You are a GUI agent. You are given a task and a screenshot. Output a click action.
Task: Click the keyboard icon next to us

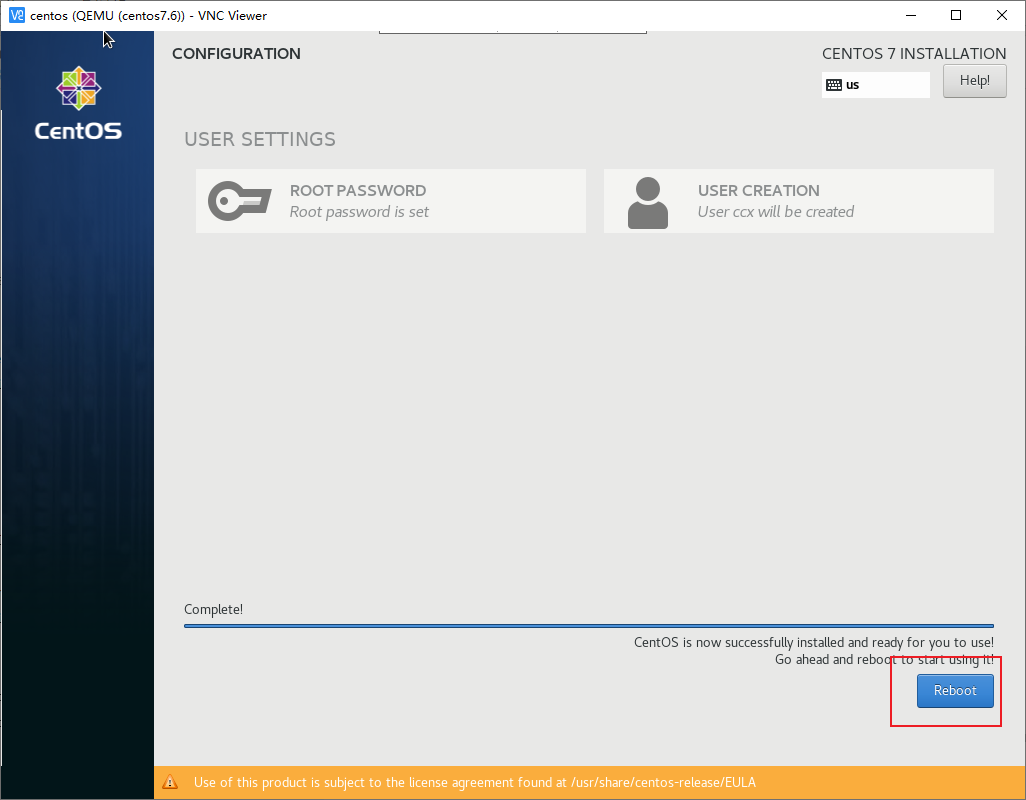(x=834, y=85)
